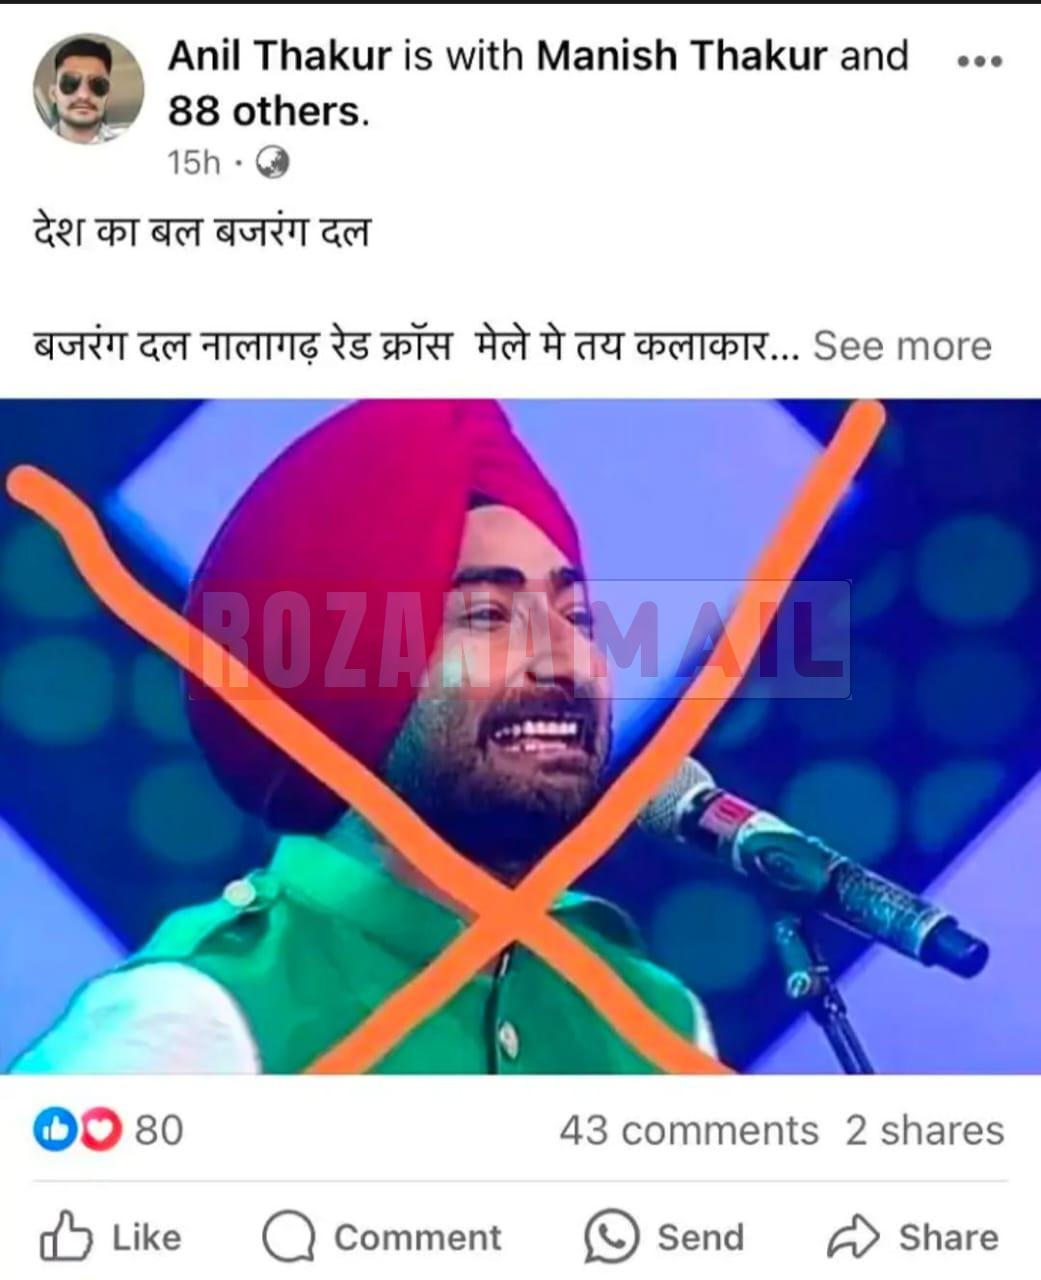
Task: Click the speech bubble Comment icon
Action: [289, 1238]
